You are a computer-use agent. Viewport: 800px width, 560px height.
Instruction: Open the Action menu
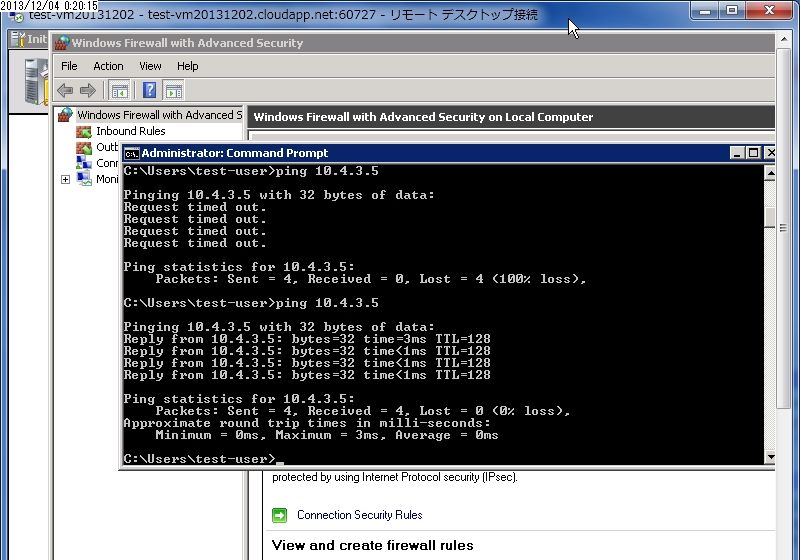(108, 66)
